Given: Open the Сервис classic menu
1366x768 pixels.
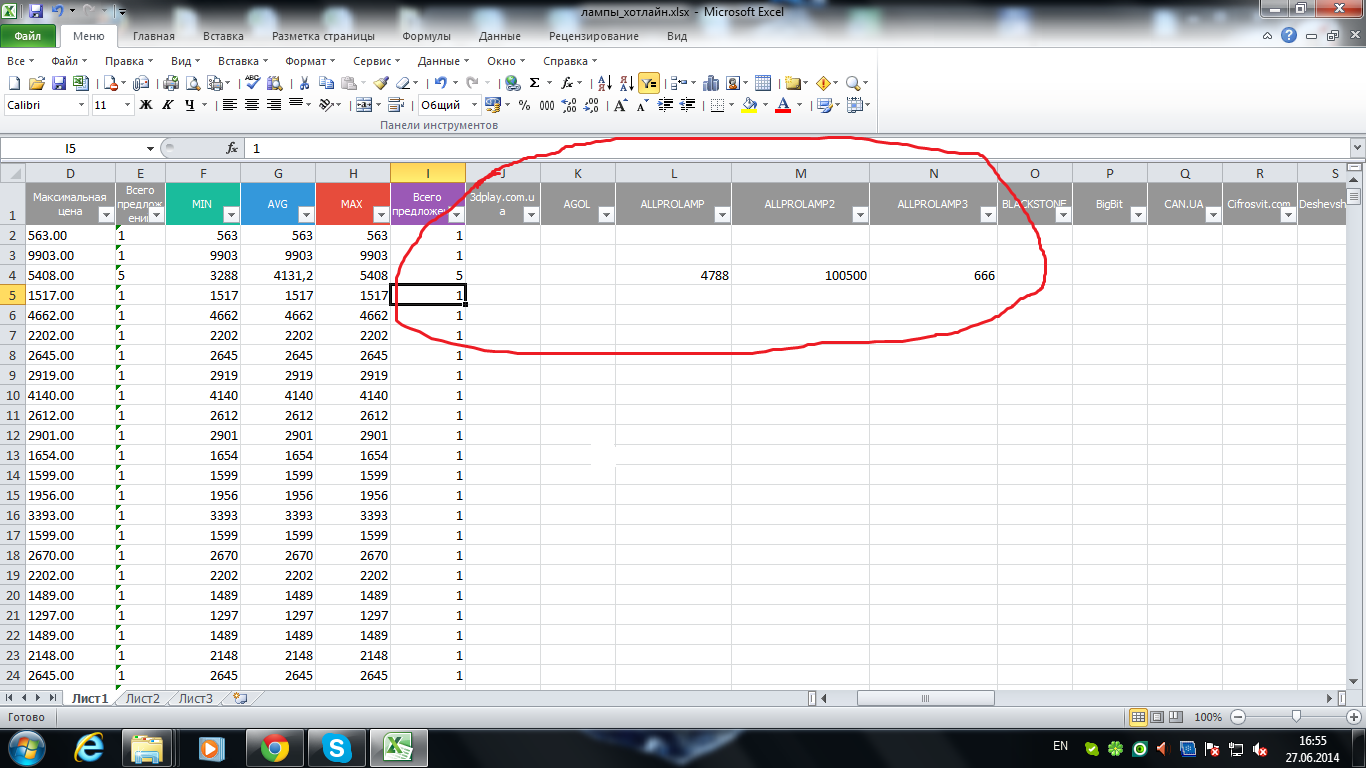Looking at the screenshot, I should click(376, 61).
